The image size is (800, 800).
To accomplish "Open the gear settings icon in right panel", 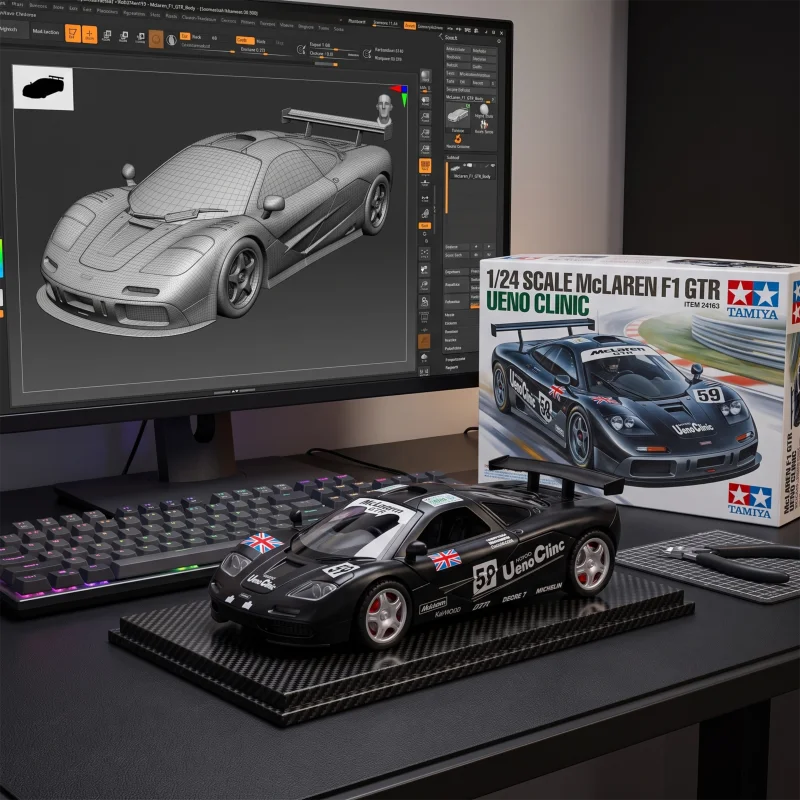I will [499, 41].
